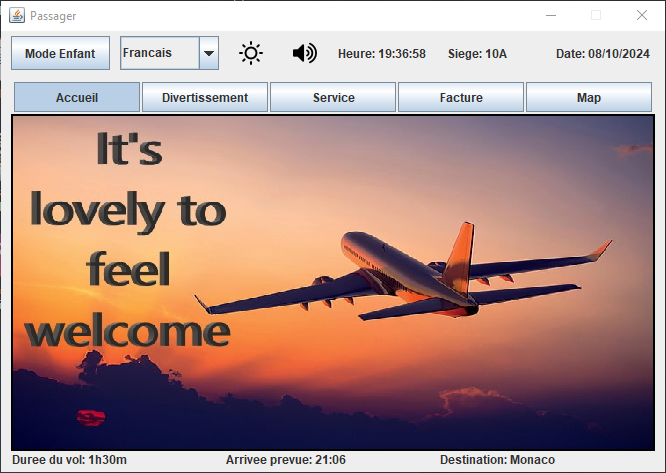Click the Java icon in title bar
The width and height of the screenshot is (666, 473).
pyautogui.click(x=17, y=16)
